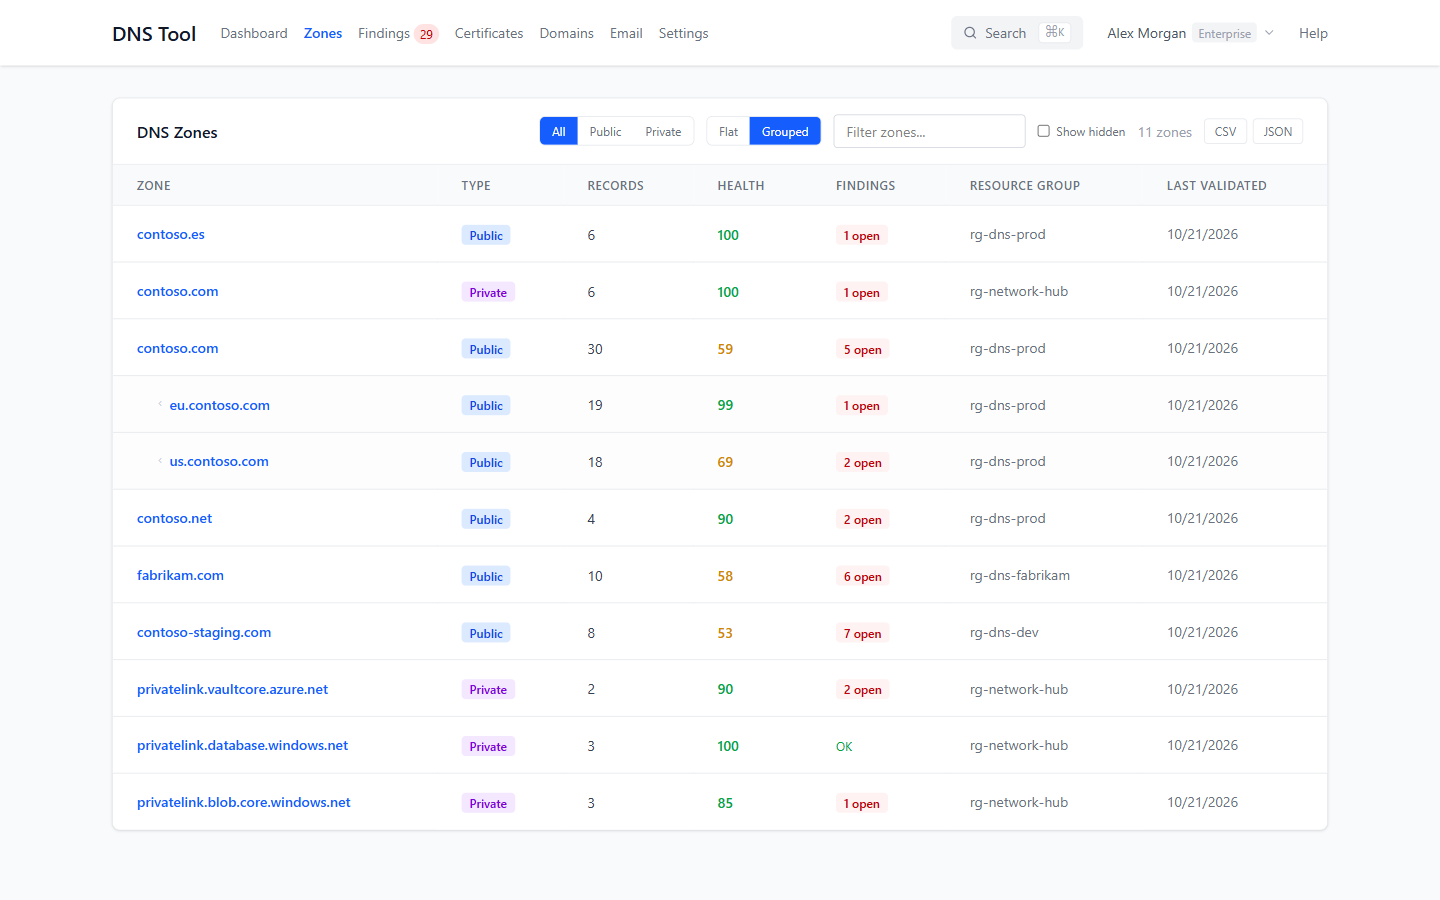This screenshot has height=900, width=1440.
Task: Filter zones to Private only
Action: click(663, 131)
